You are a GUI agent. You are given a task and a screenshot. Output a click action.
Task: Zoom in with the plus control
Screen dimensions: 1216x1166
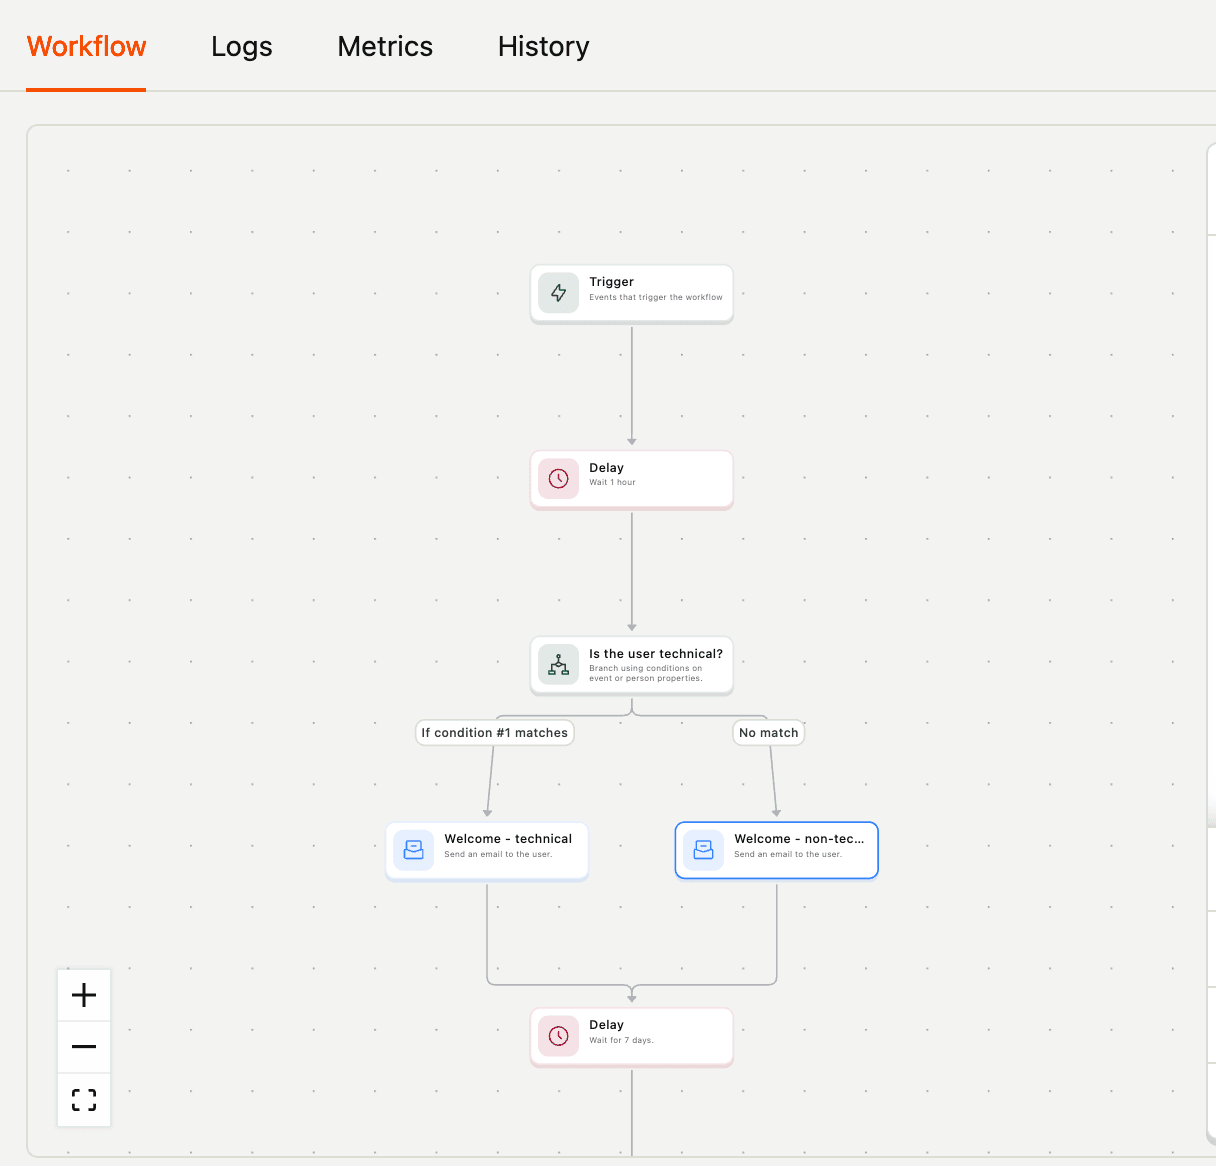tap(83, 994)
